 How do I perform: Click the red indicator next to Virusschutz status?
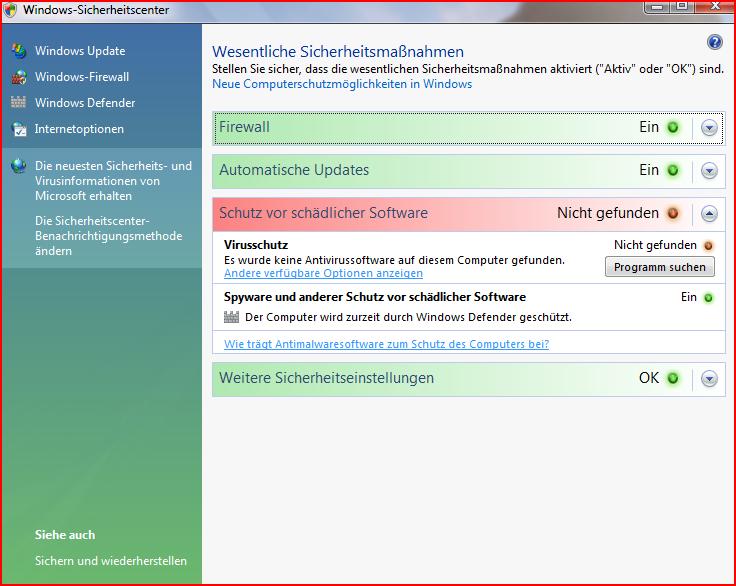click(x=708, y=246)
